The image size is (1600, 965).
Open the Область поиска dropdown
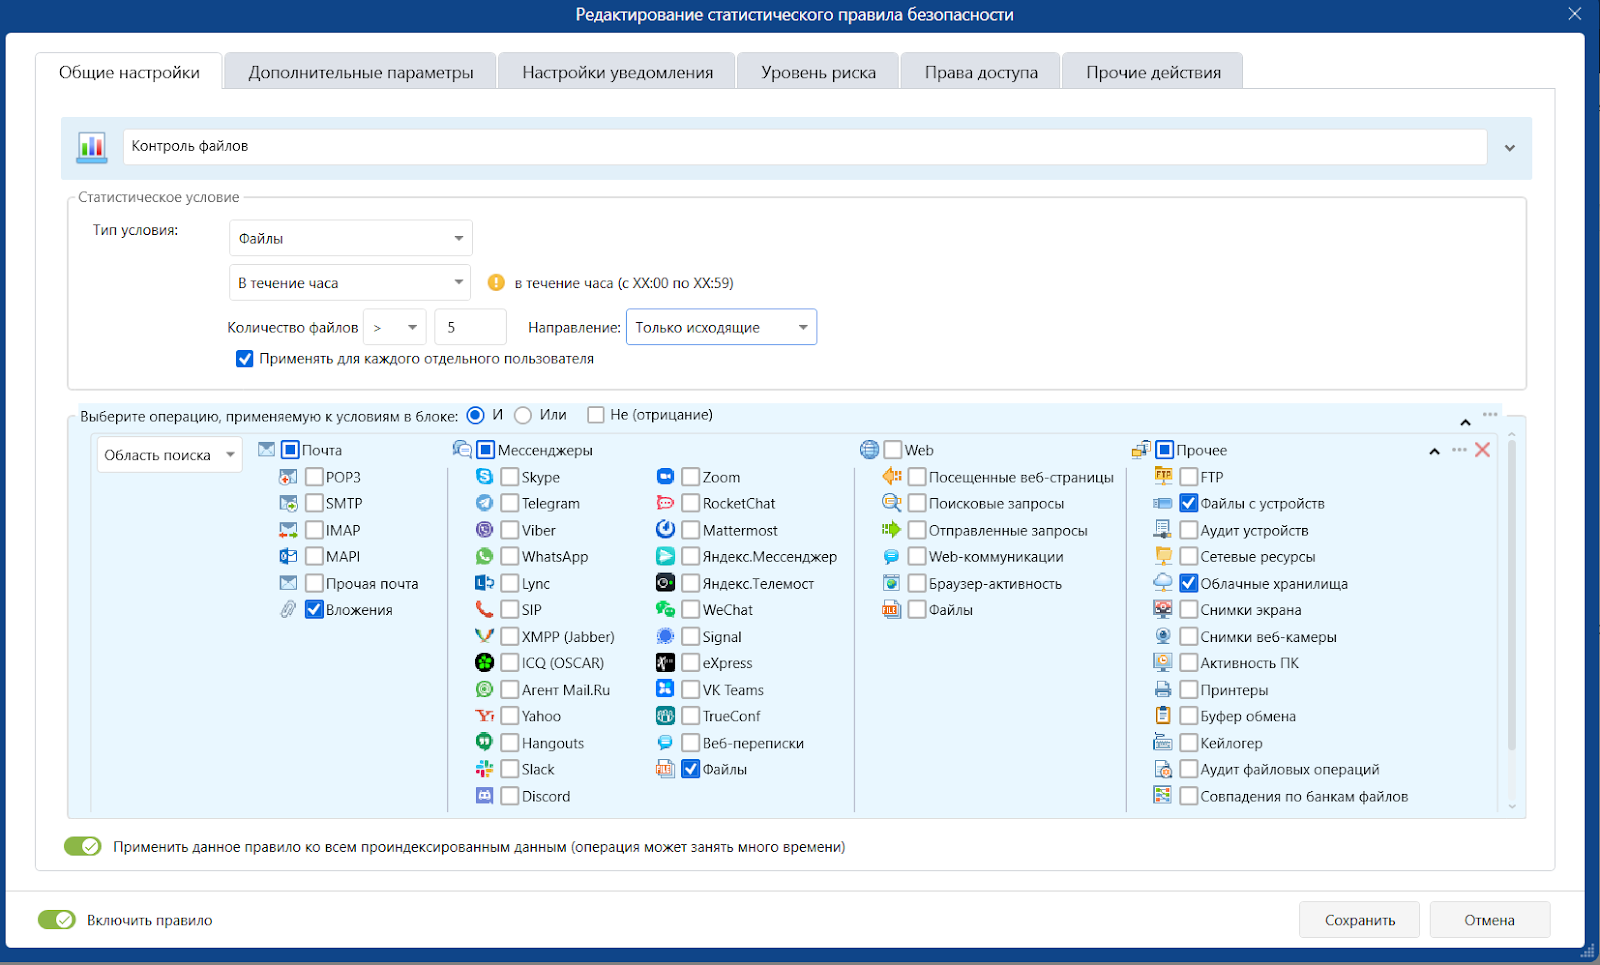pos(170,455)
